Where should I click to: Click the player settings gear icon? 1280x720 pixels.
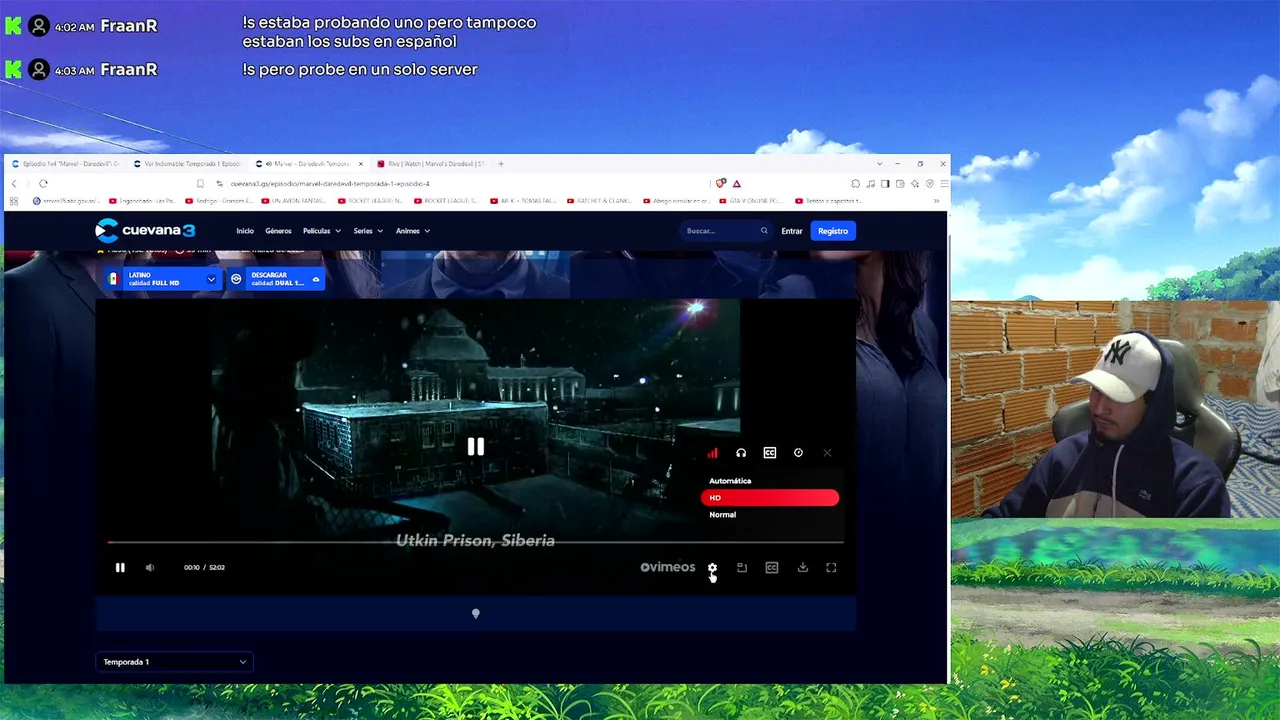[x=712, y=567]
